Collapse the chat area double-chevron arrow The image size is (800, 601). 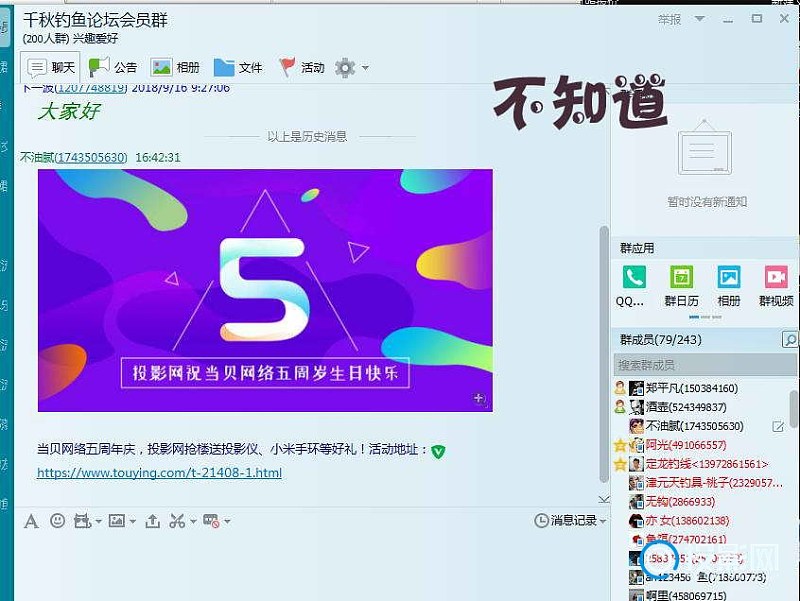604,499
